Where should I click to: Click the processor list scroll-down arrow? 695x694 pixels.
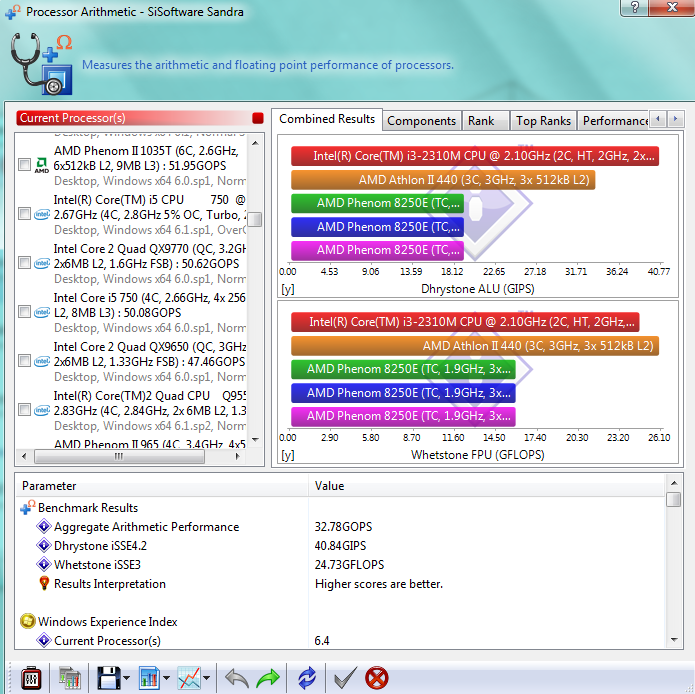[255, 440]
